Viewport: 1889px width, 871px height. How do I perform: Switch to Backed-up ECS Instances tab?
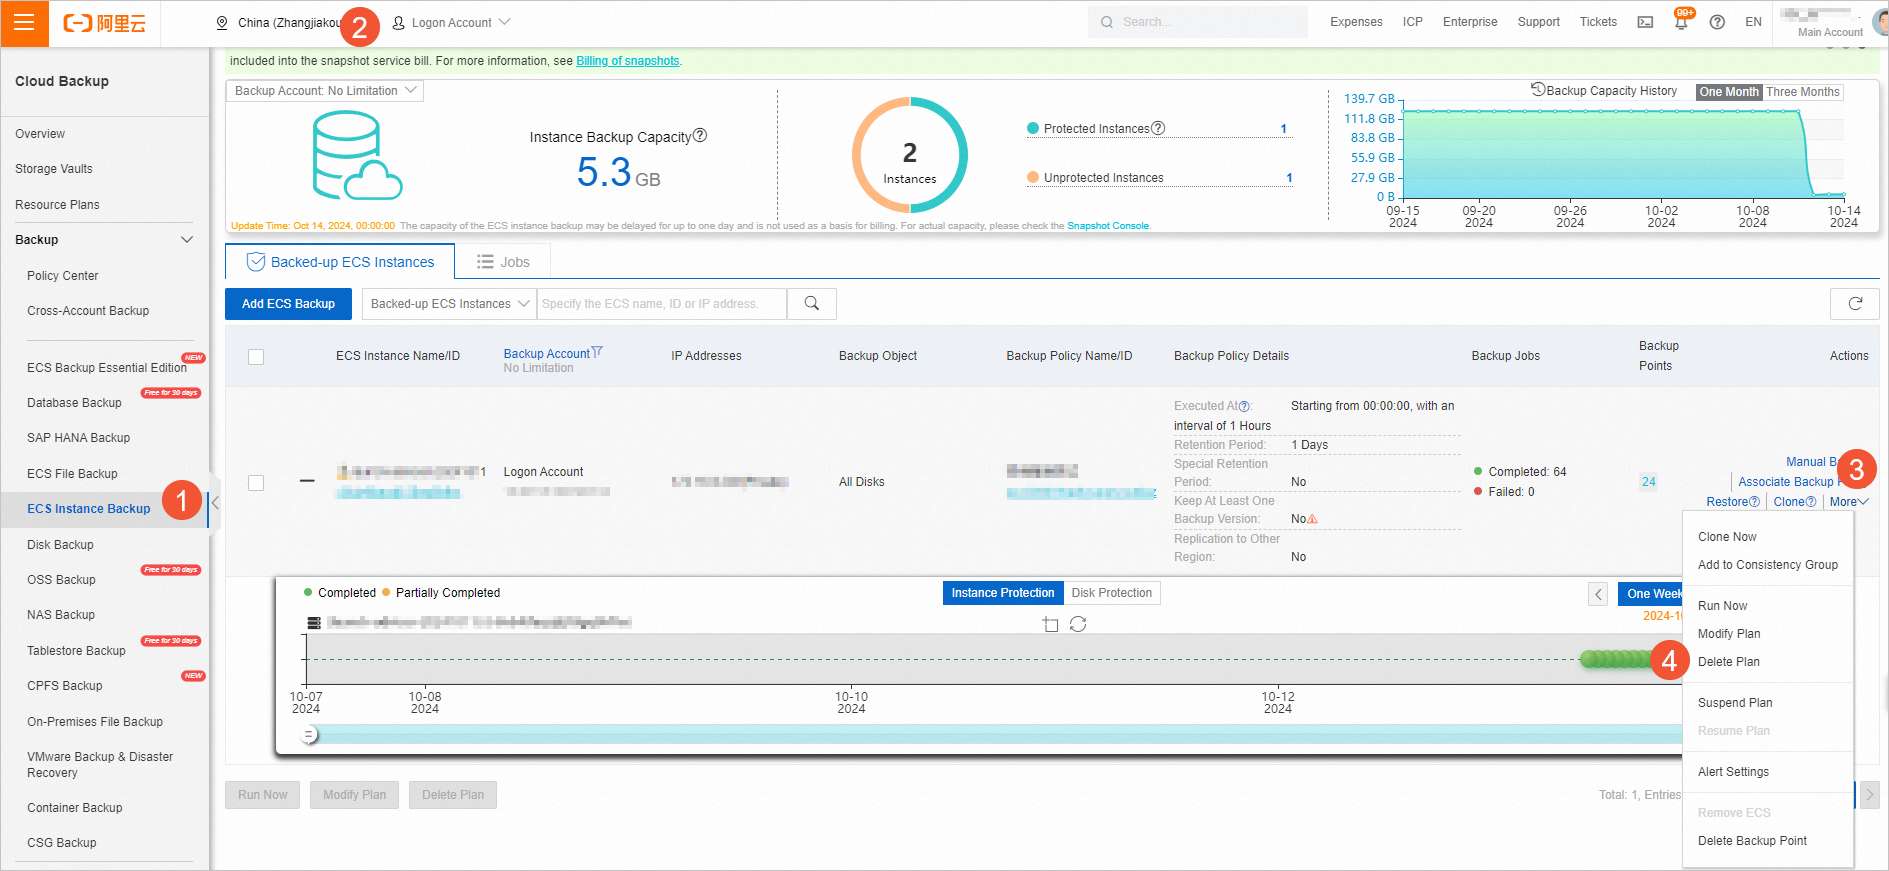click(340, 262)
